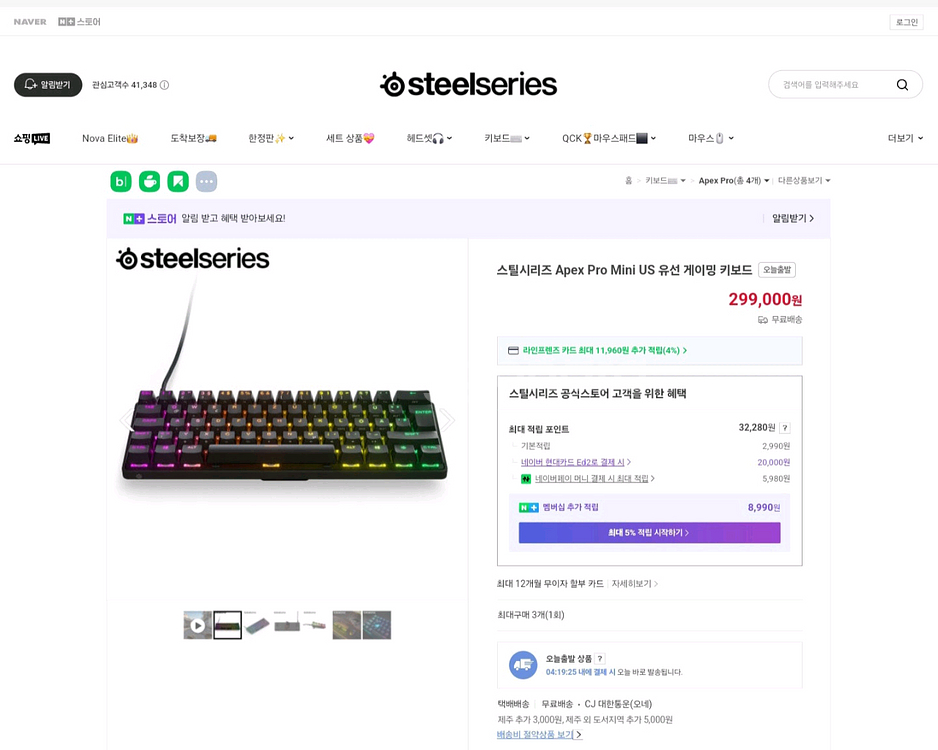938x750 pixels.
Task: Expand the 헤드셋 category dropdown
Action: 429,138
